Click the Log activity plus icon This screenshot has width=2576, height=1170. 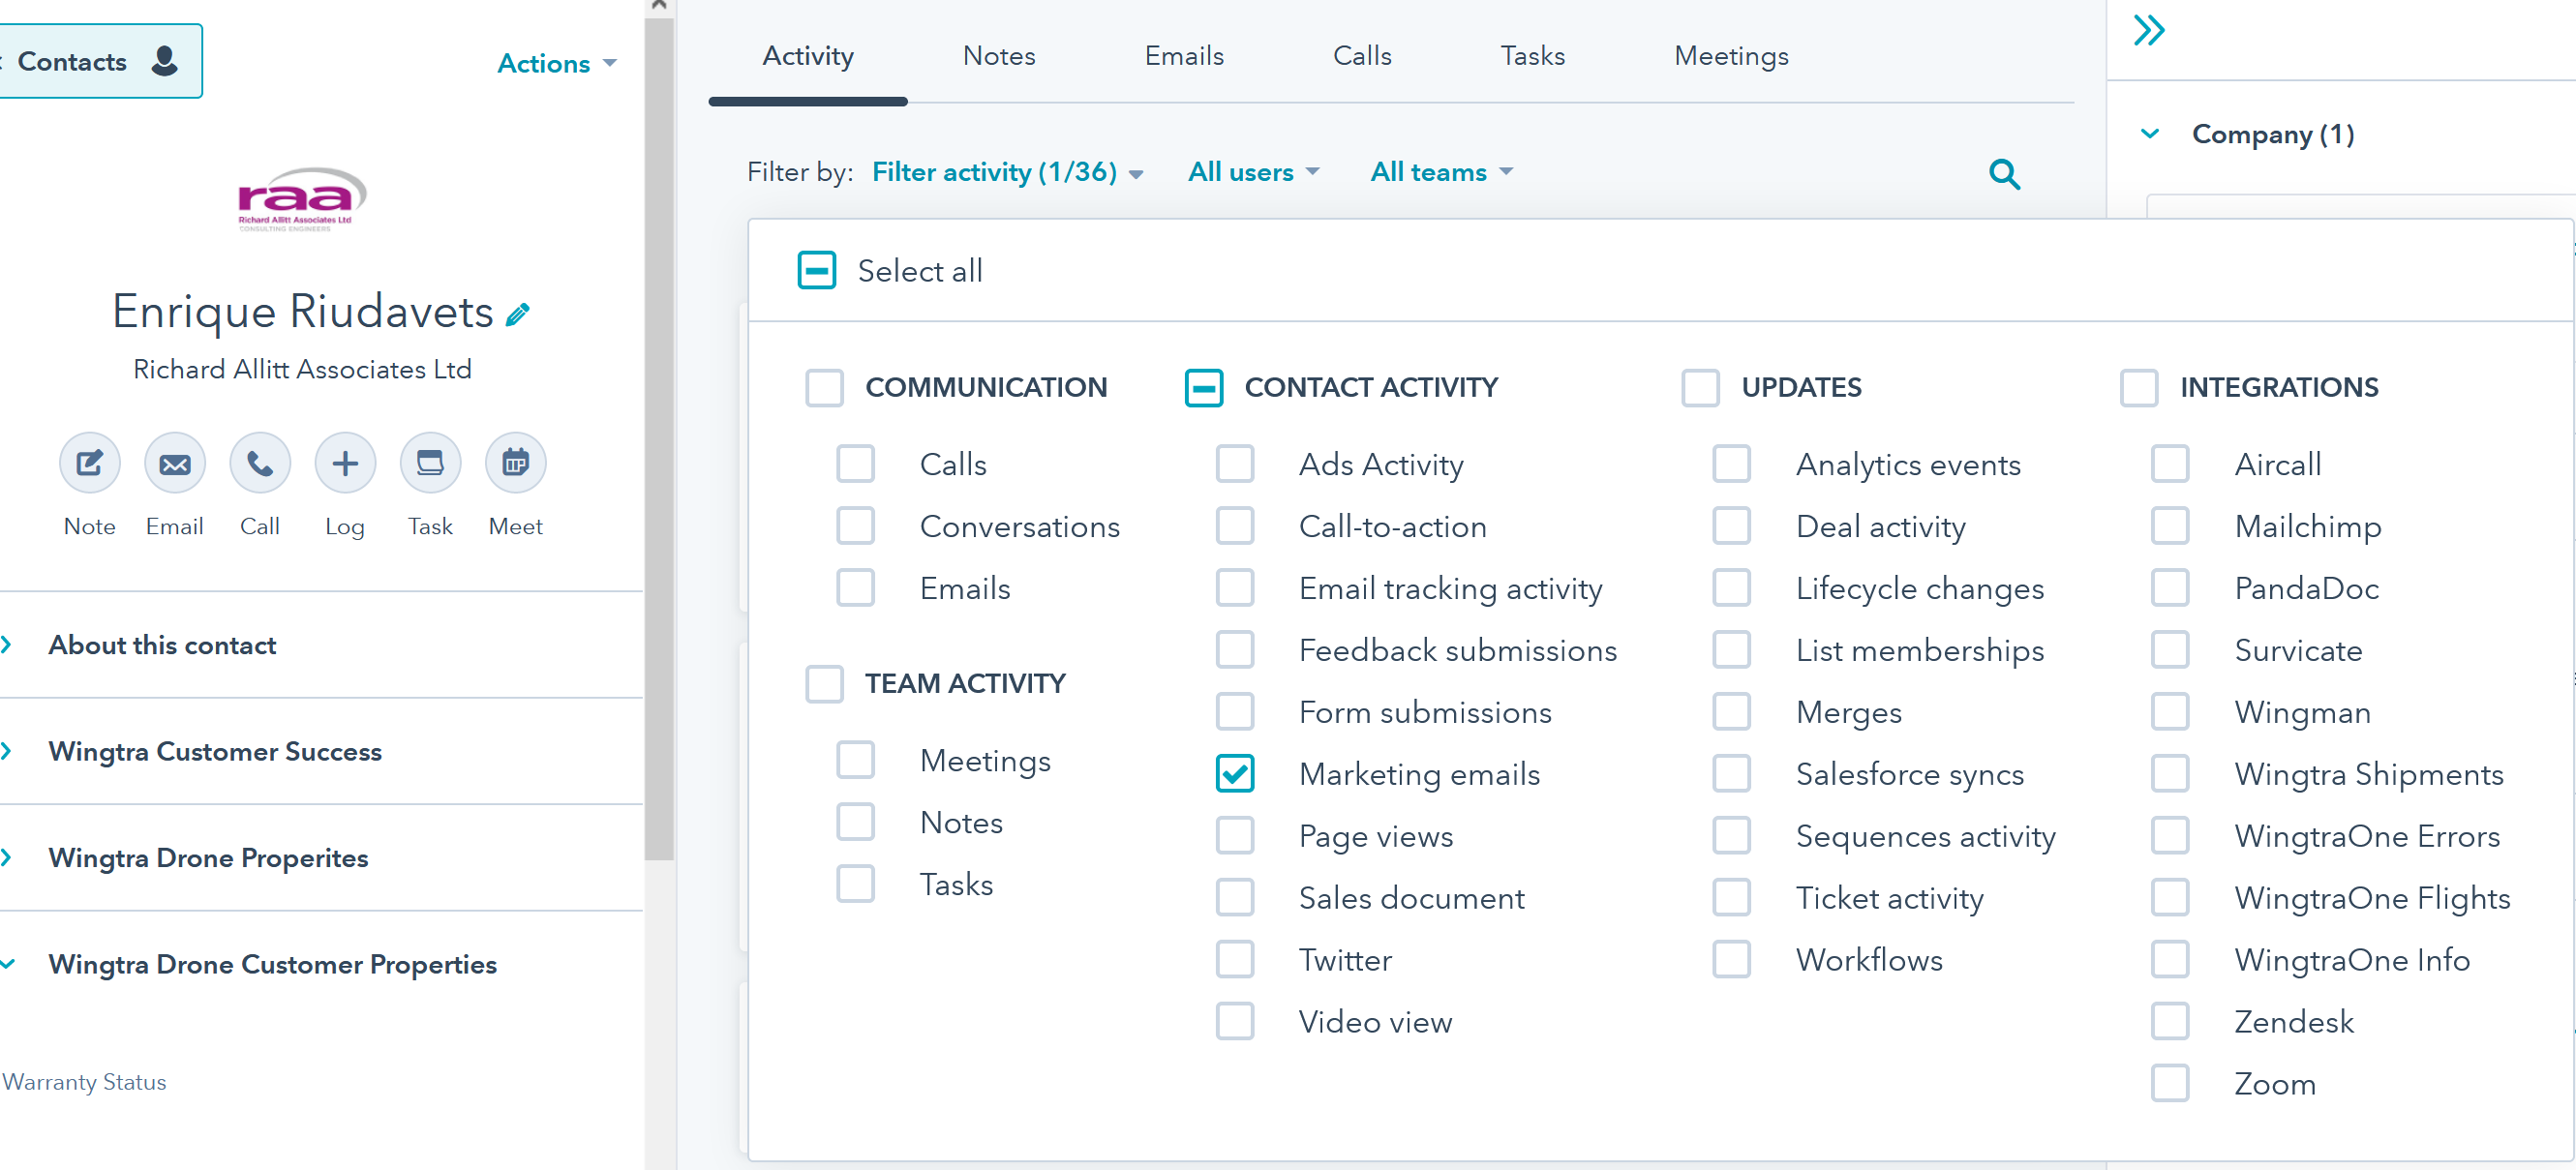(x=344, y=463)
